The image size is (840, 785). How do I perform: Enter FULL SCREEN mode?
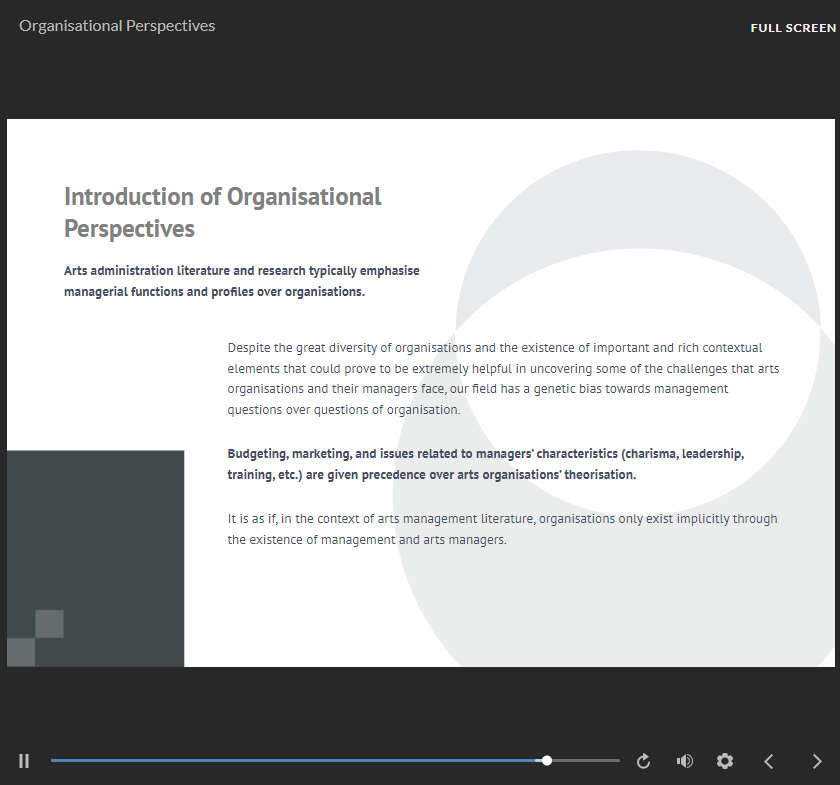(793, 28)
